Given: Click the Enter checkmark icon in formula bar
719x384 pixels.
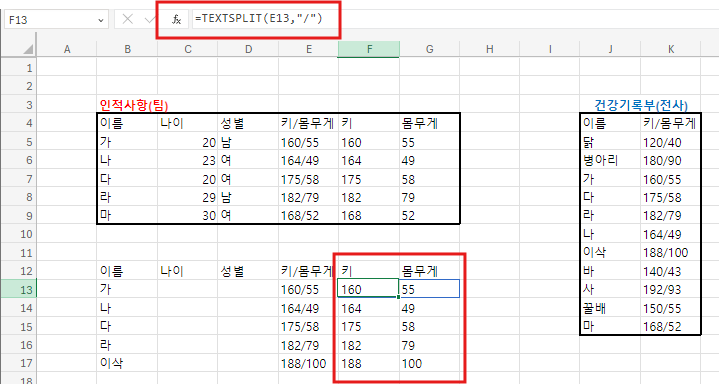Looking at the screenshot, I should pos(149,19).
